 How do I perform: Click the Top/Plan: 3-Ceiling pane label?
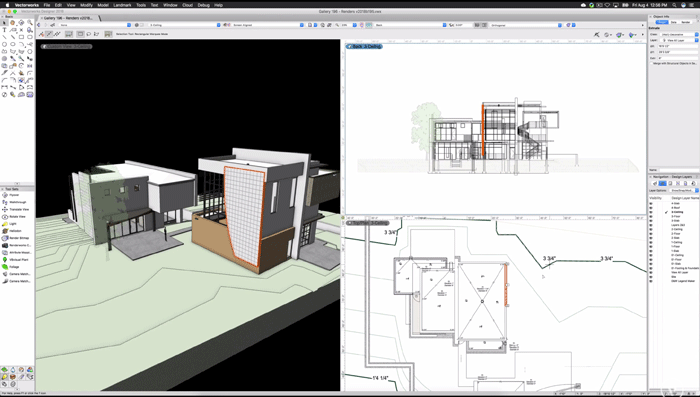pyautogui.click(x=367, y=223)
